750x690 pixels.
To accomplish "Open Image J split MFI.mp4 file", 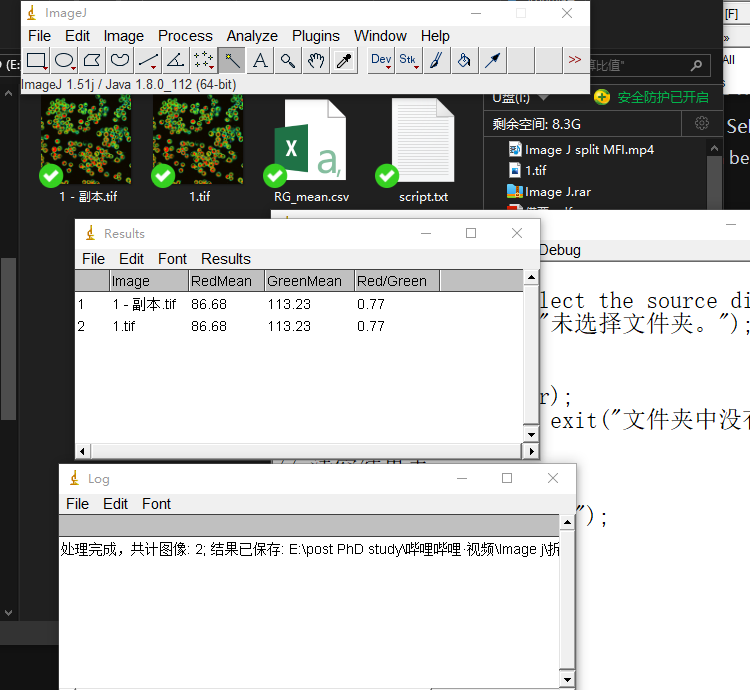I will tap(589, 150).
